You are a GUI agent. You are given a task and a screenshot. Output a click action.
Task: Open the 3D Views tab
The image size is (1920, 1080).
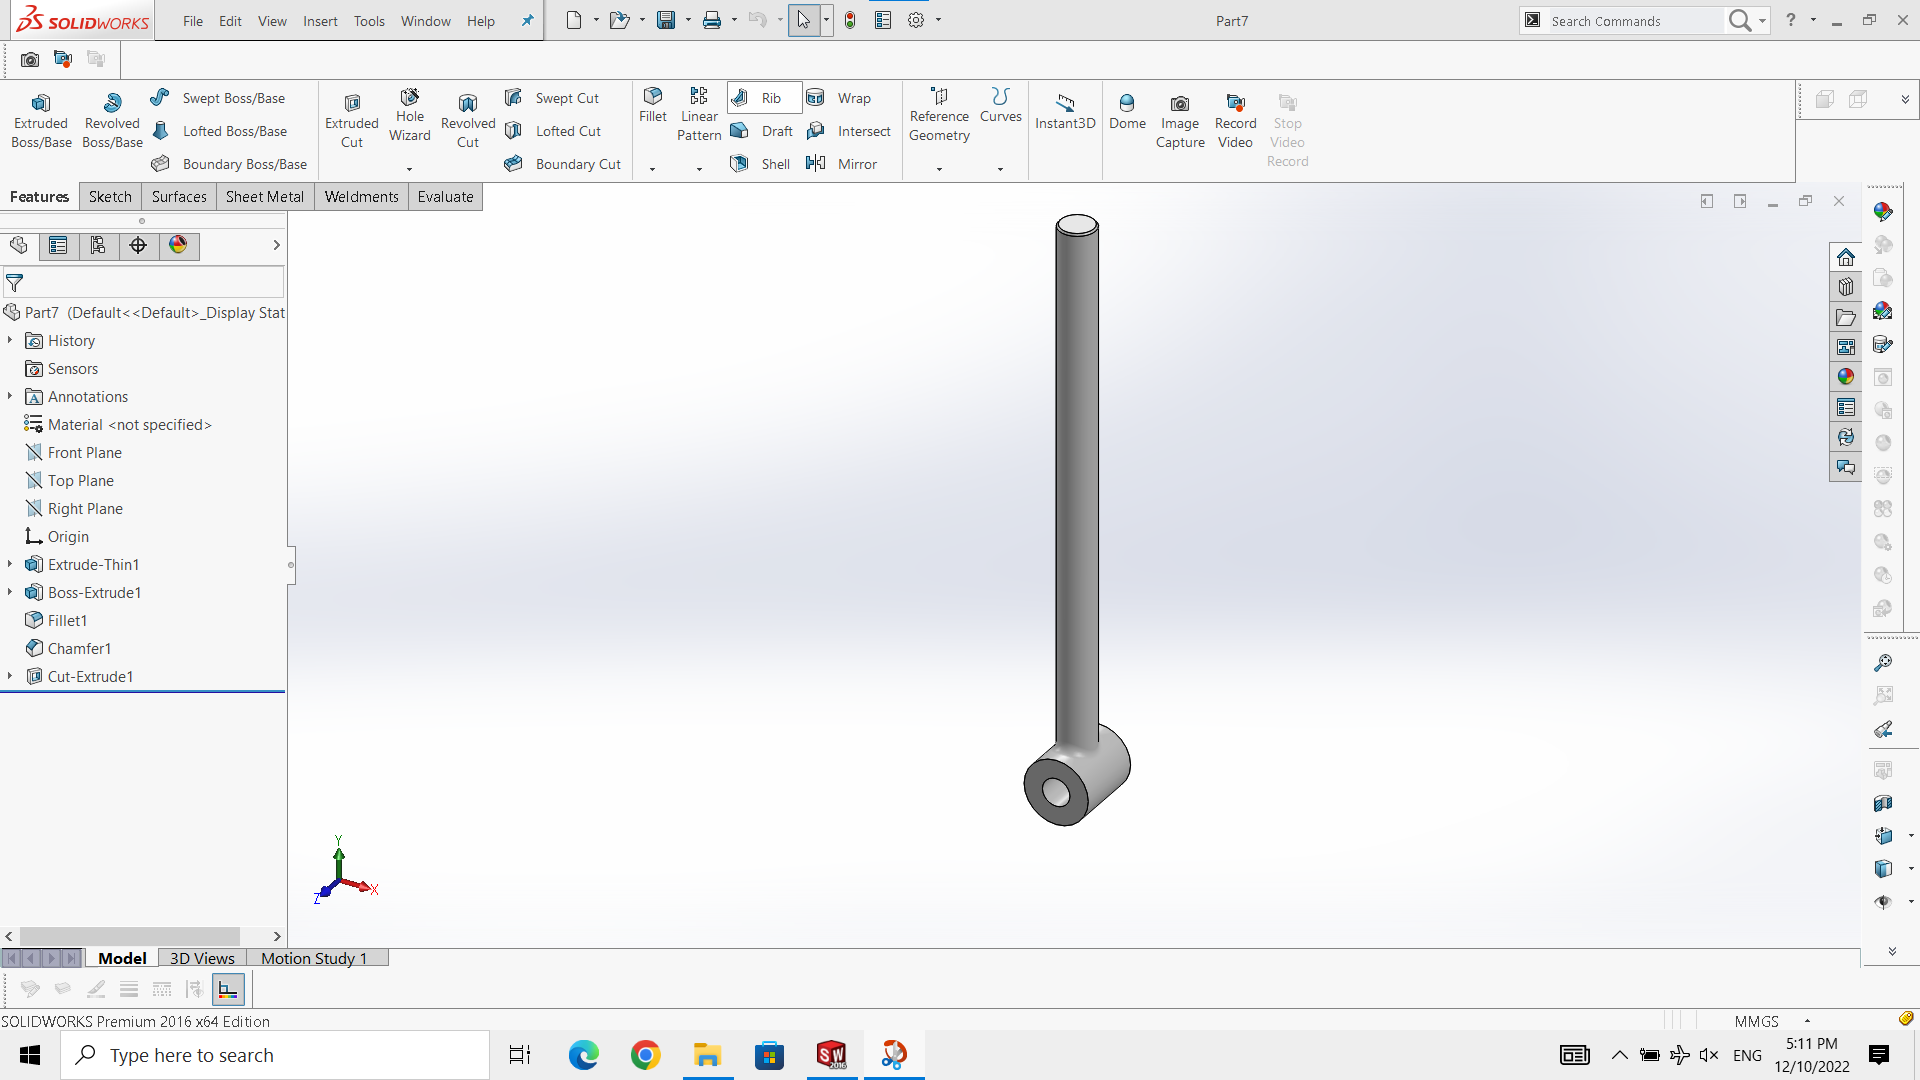point(202,958)
